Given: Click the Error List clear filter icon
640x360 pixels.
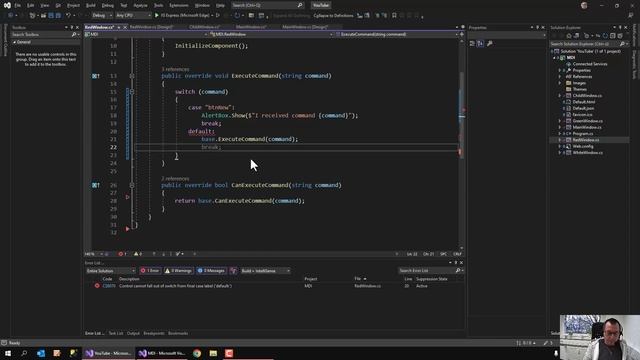Looking at the screenshot, I should pos(233,271).
